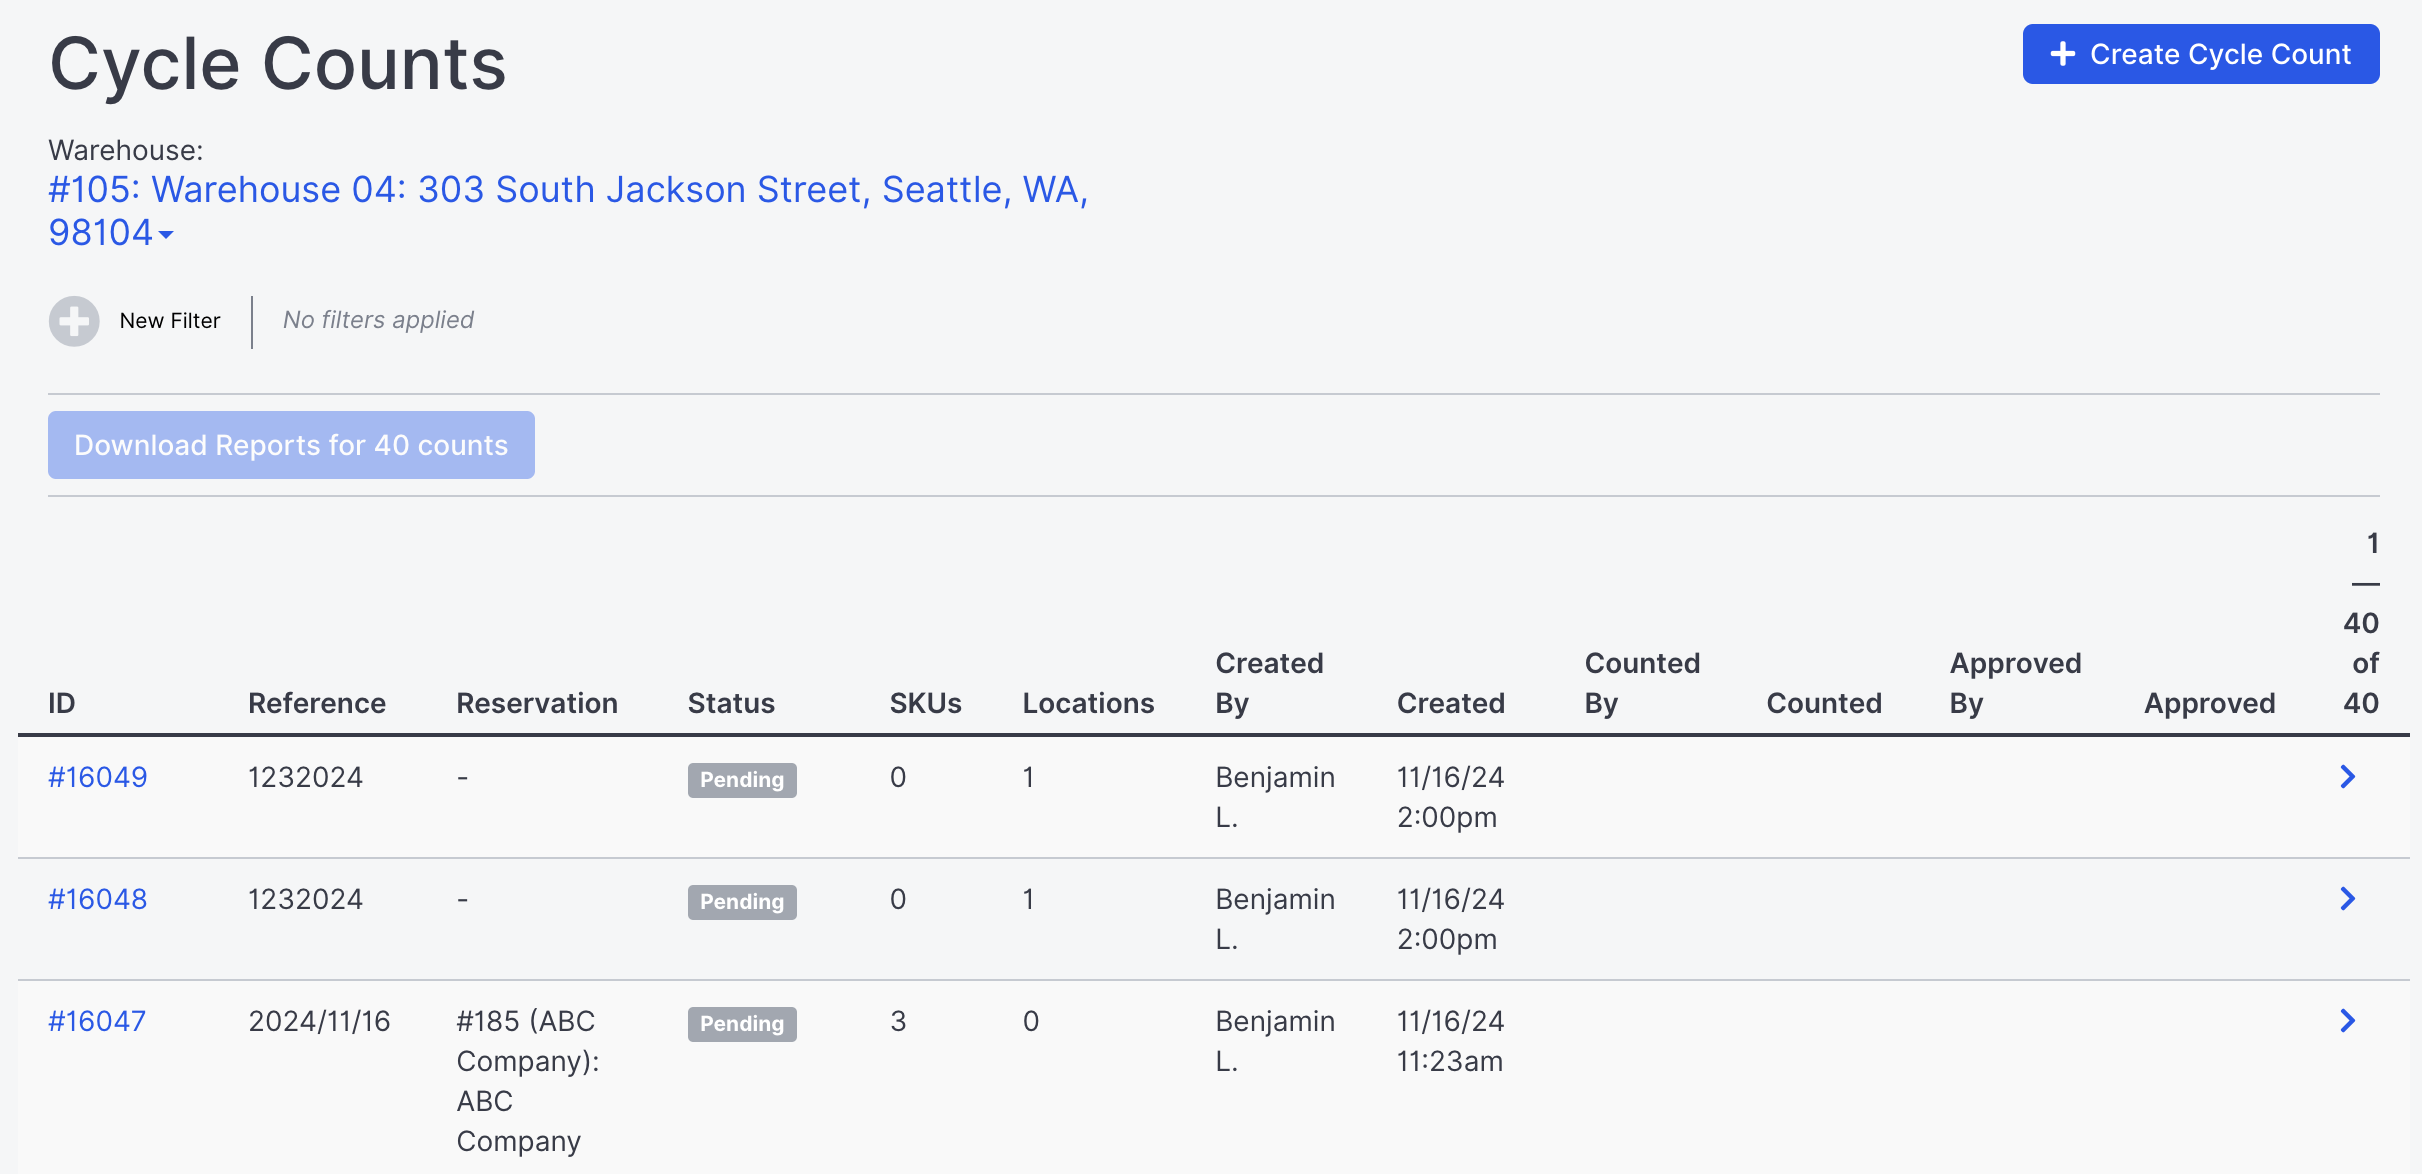The height and width of the screenshot is (1174, 2422).
Task: Open cycle count #16047 link
Action: [97, 1021]
